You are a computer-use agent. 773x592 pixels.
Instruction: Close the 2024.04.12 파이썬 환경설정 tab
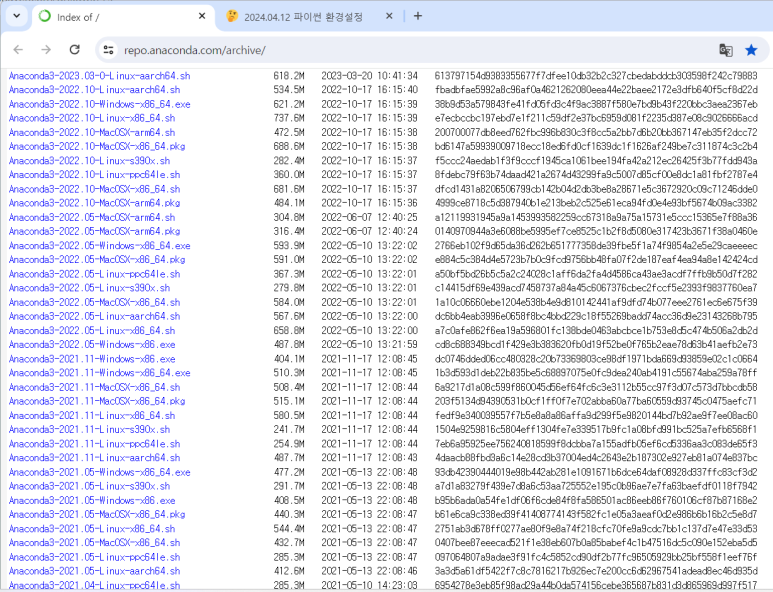point(389,16)
